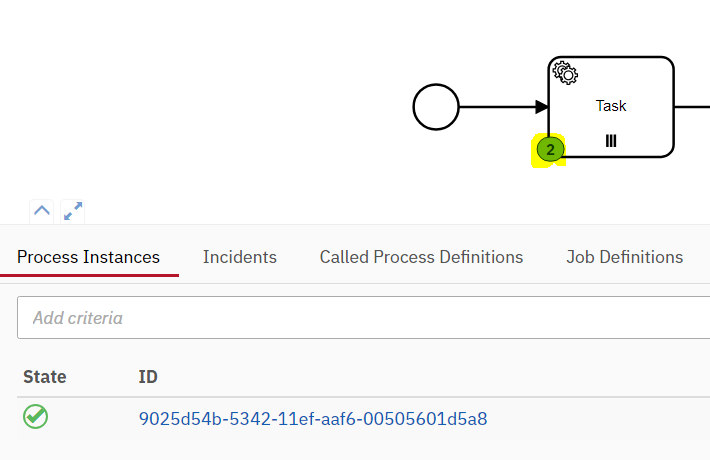Click the service task gear icon
This screenshot has width=710, height=460.
[565, 73]
